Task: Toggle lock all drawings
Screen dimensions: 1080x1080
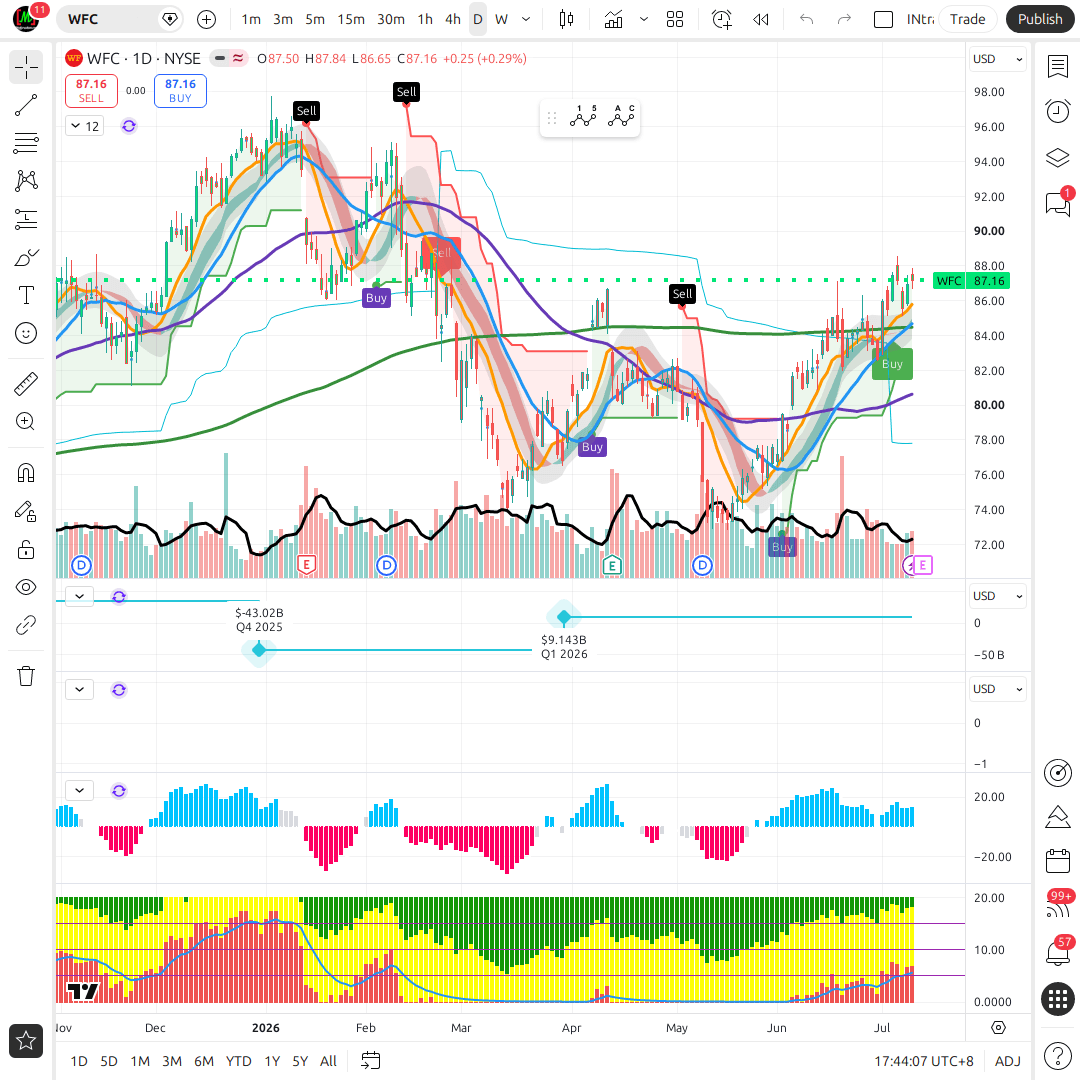Action: pos(26,549)
